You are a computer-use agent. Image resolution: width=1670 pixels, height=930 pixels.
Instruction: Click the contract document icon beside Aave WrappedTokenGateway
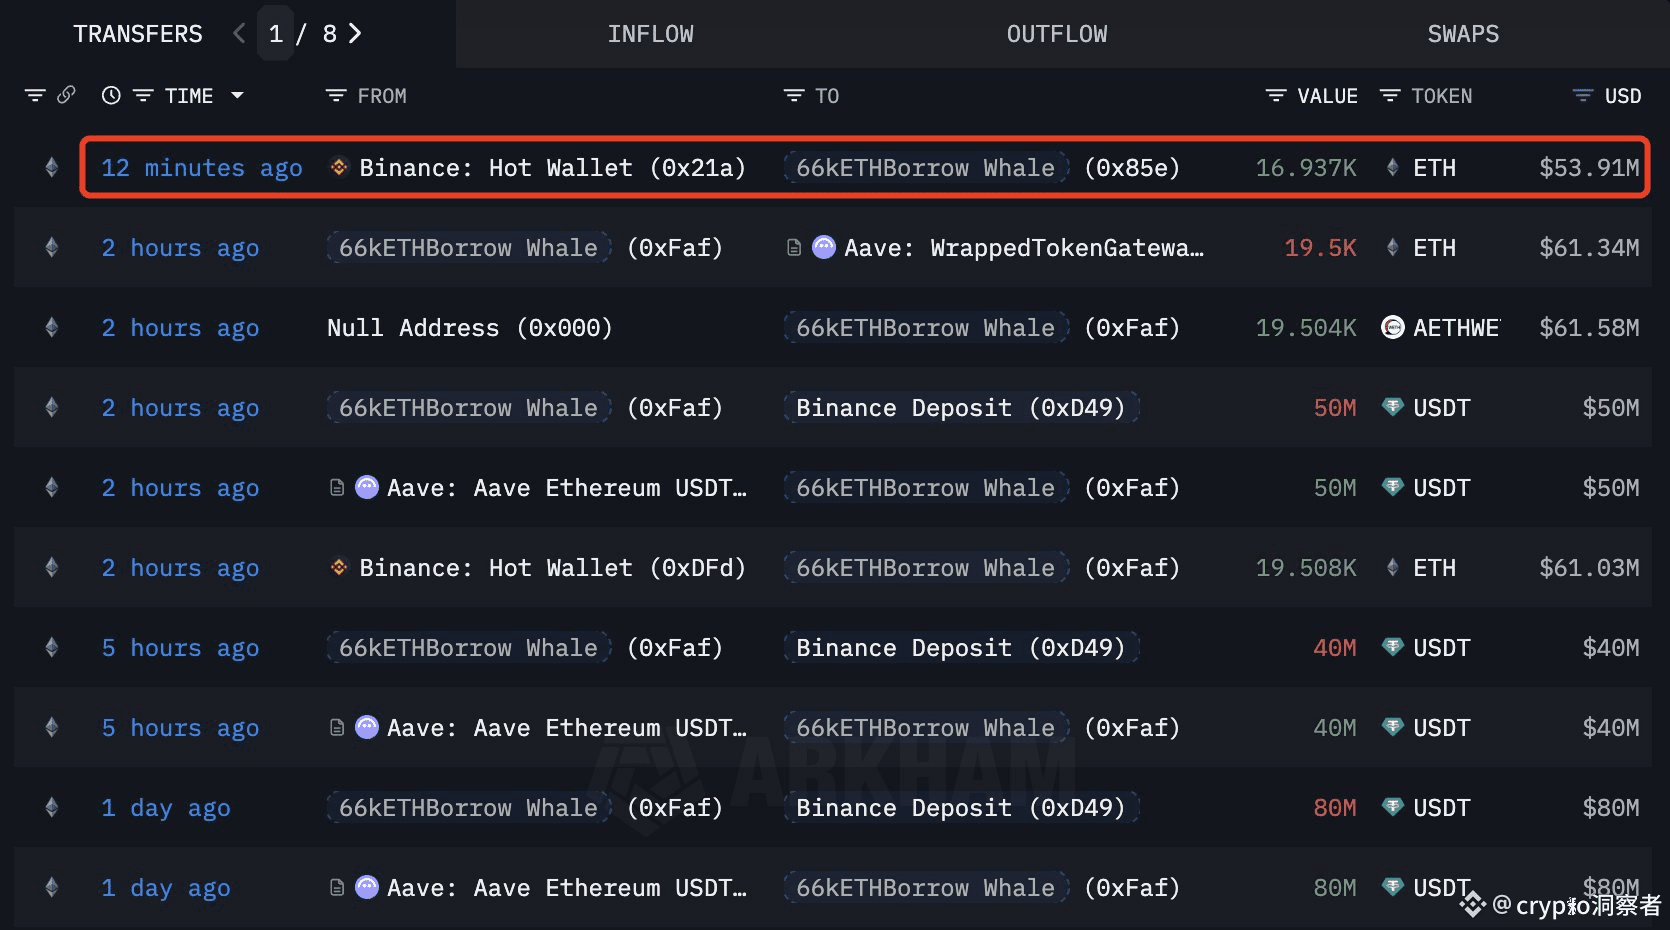(794, 247)
